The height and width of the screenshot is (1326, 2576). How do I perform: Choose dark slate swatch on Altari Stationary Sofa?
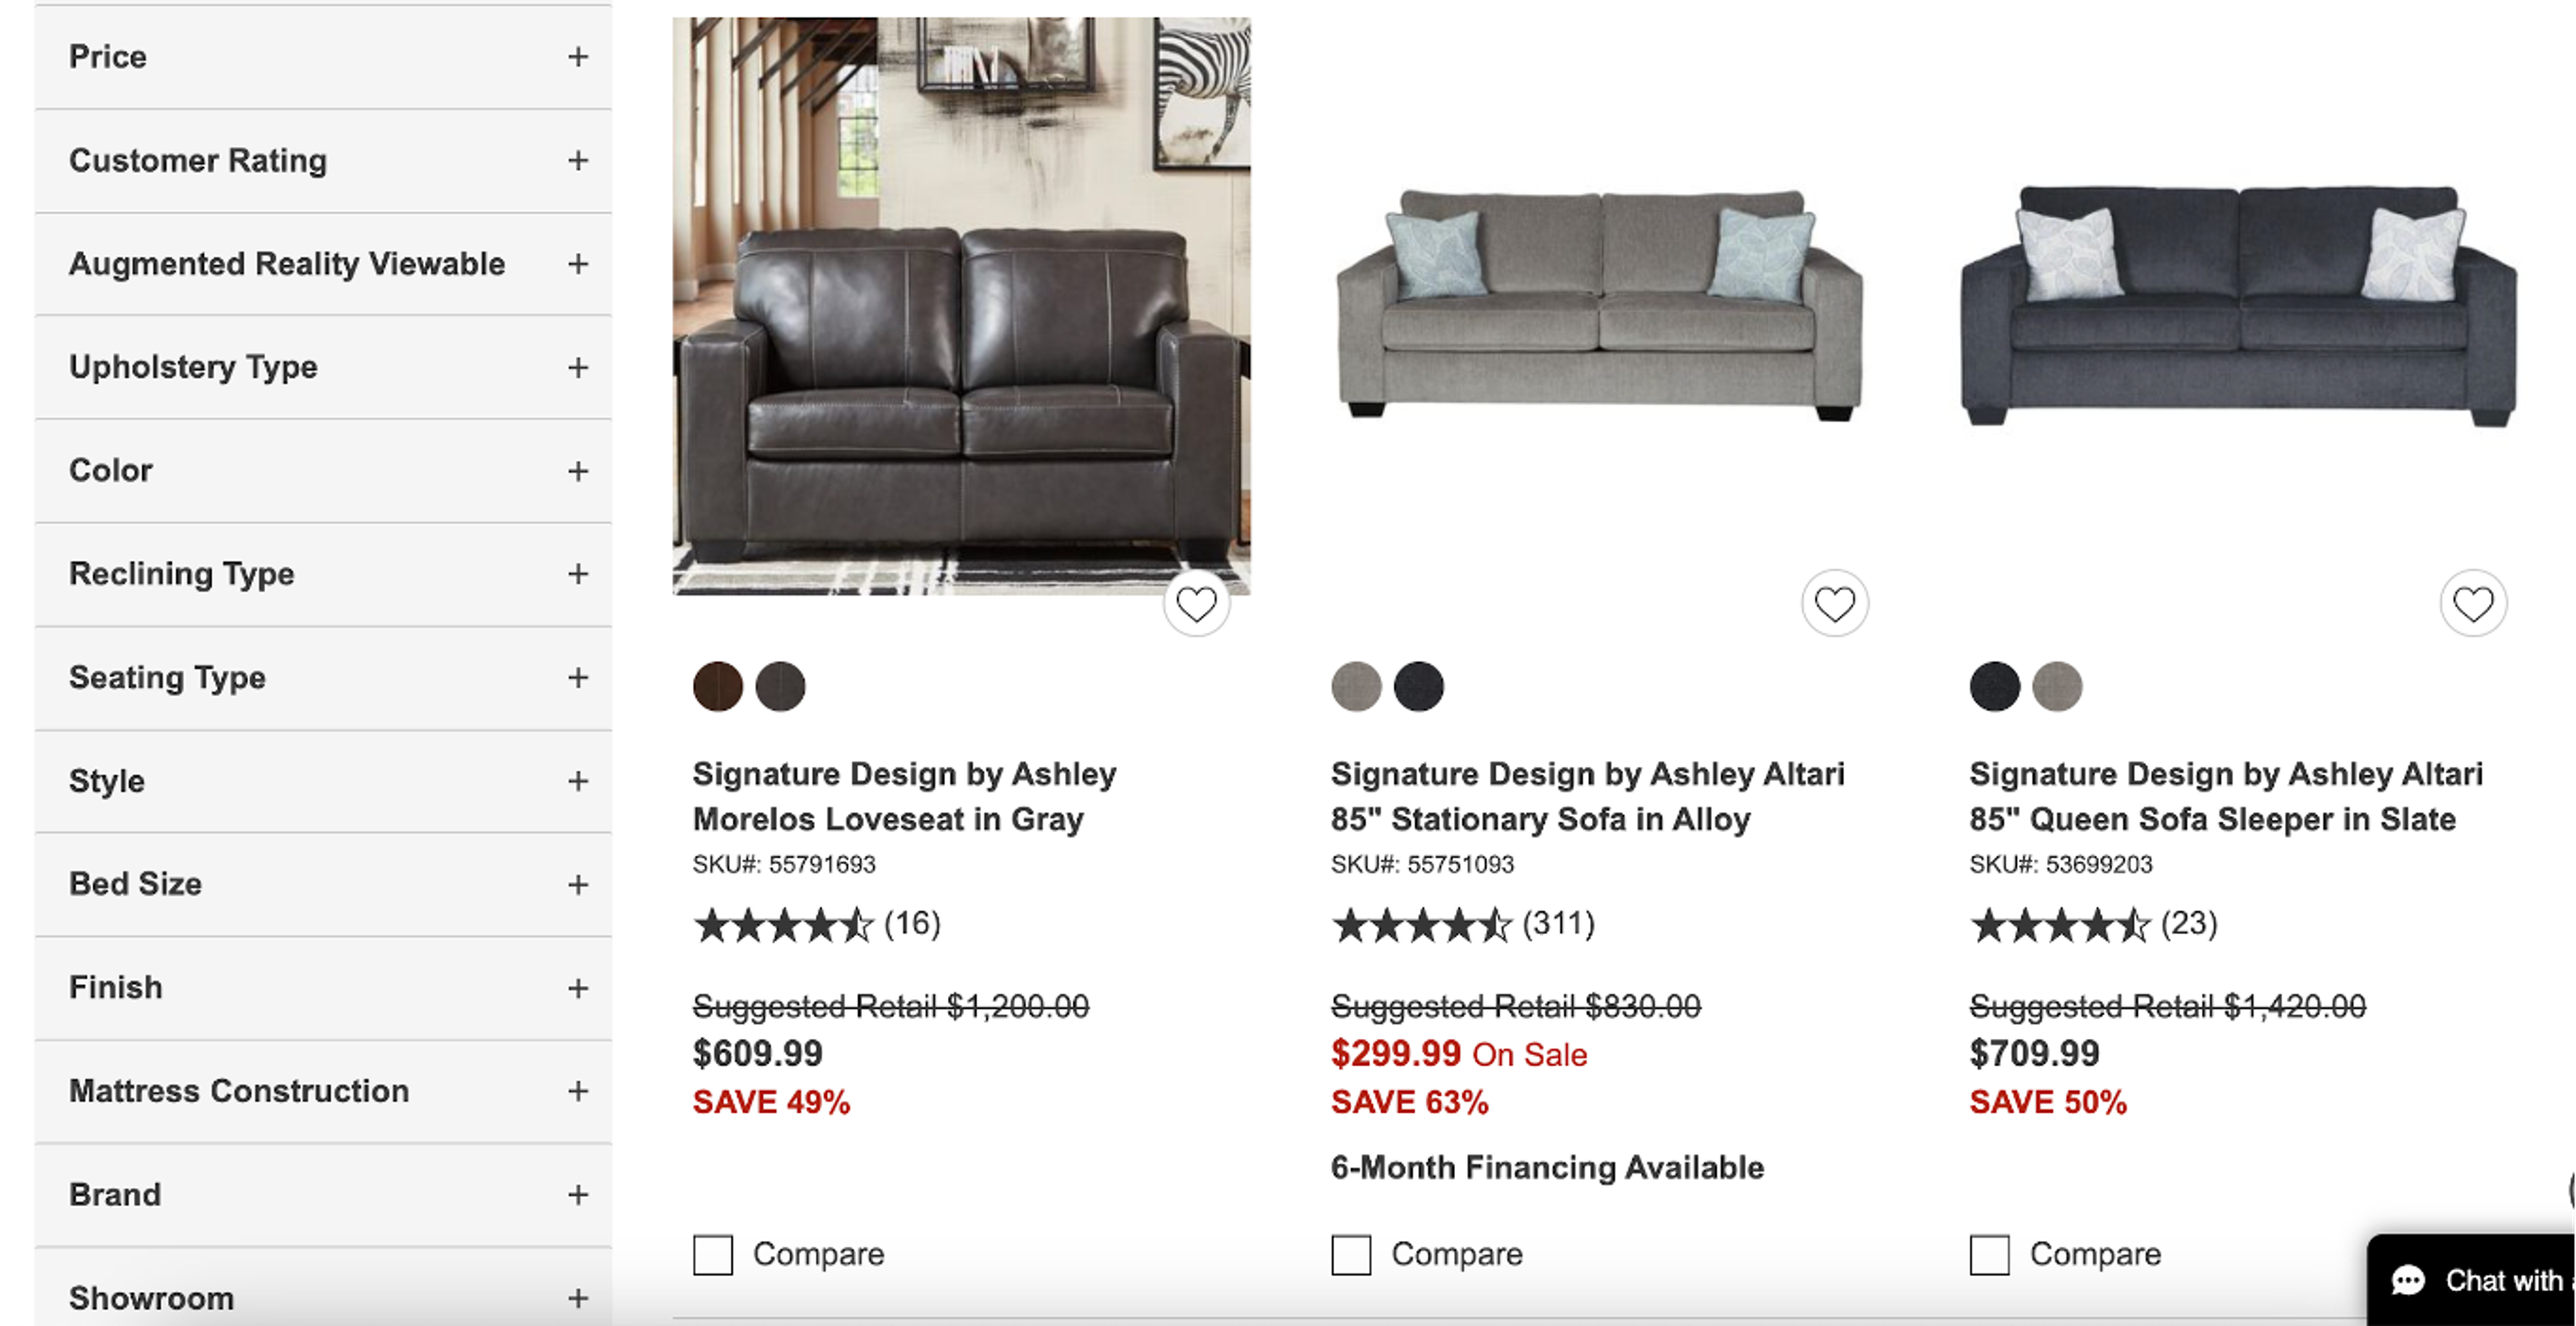[x=1418, y=686]
